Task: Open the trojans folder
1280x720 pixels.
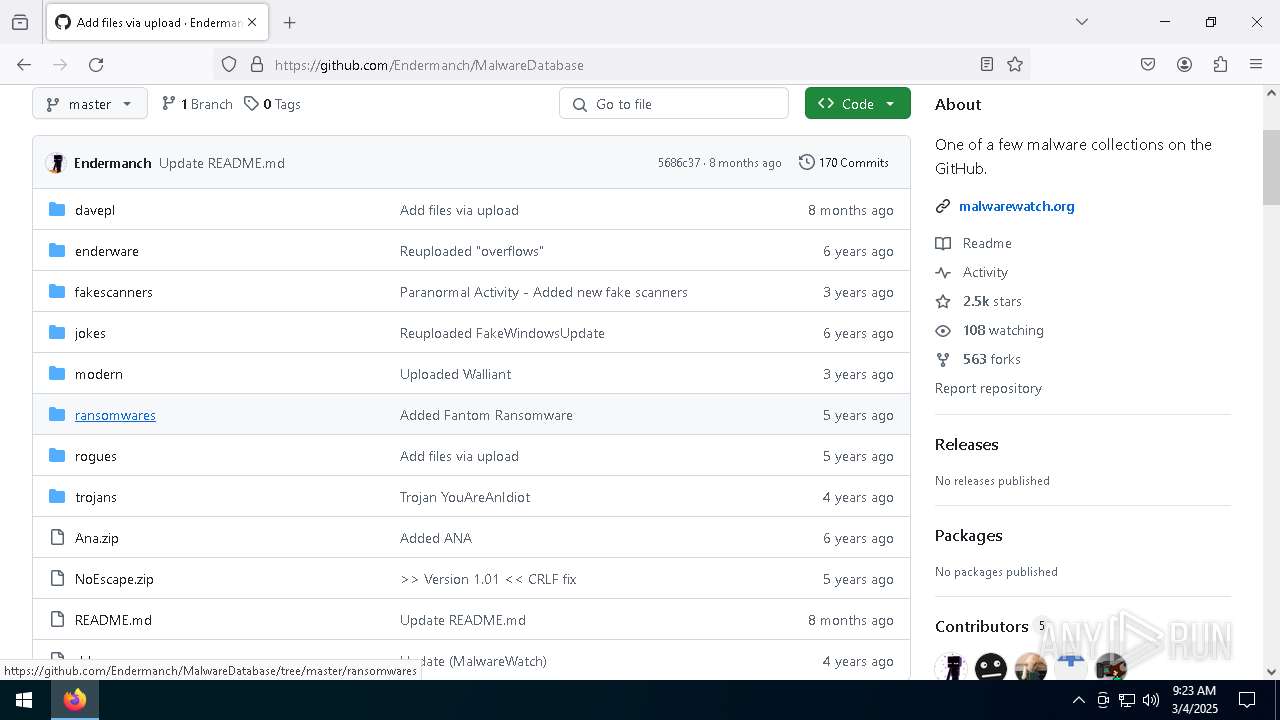Action: (x=96, y=497)
